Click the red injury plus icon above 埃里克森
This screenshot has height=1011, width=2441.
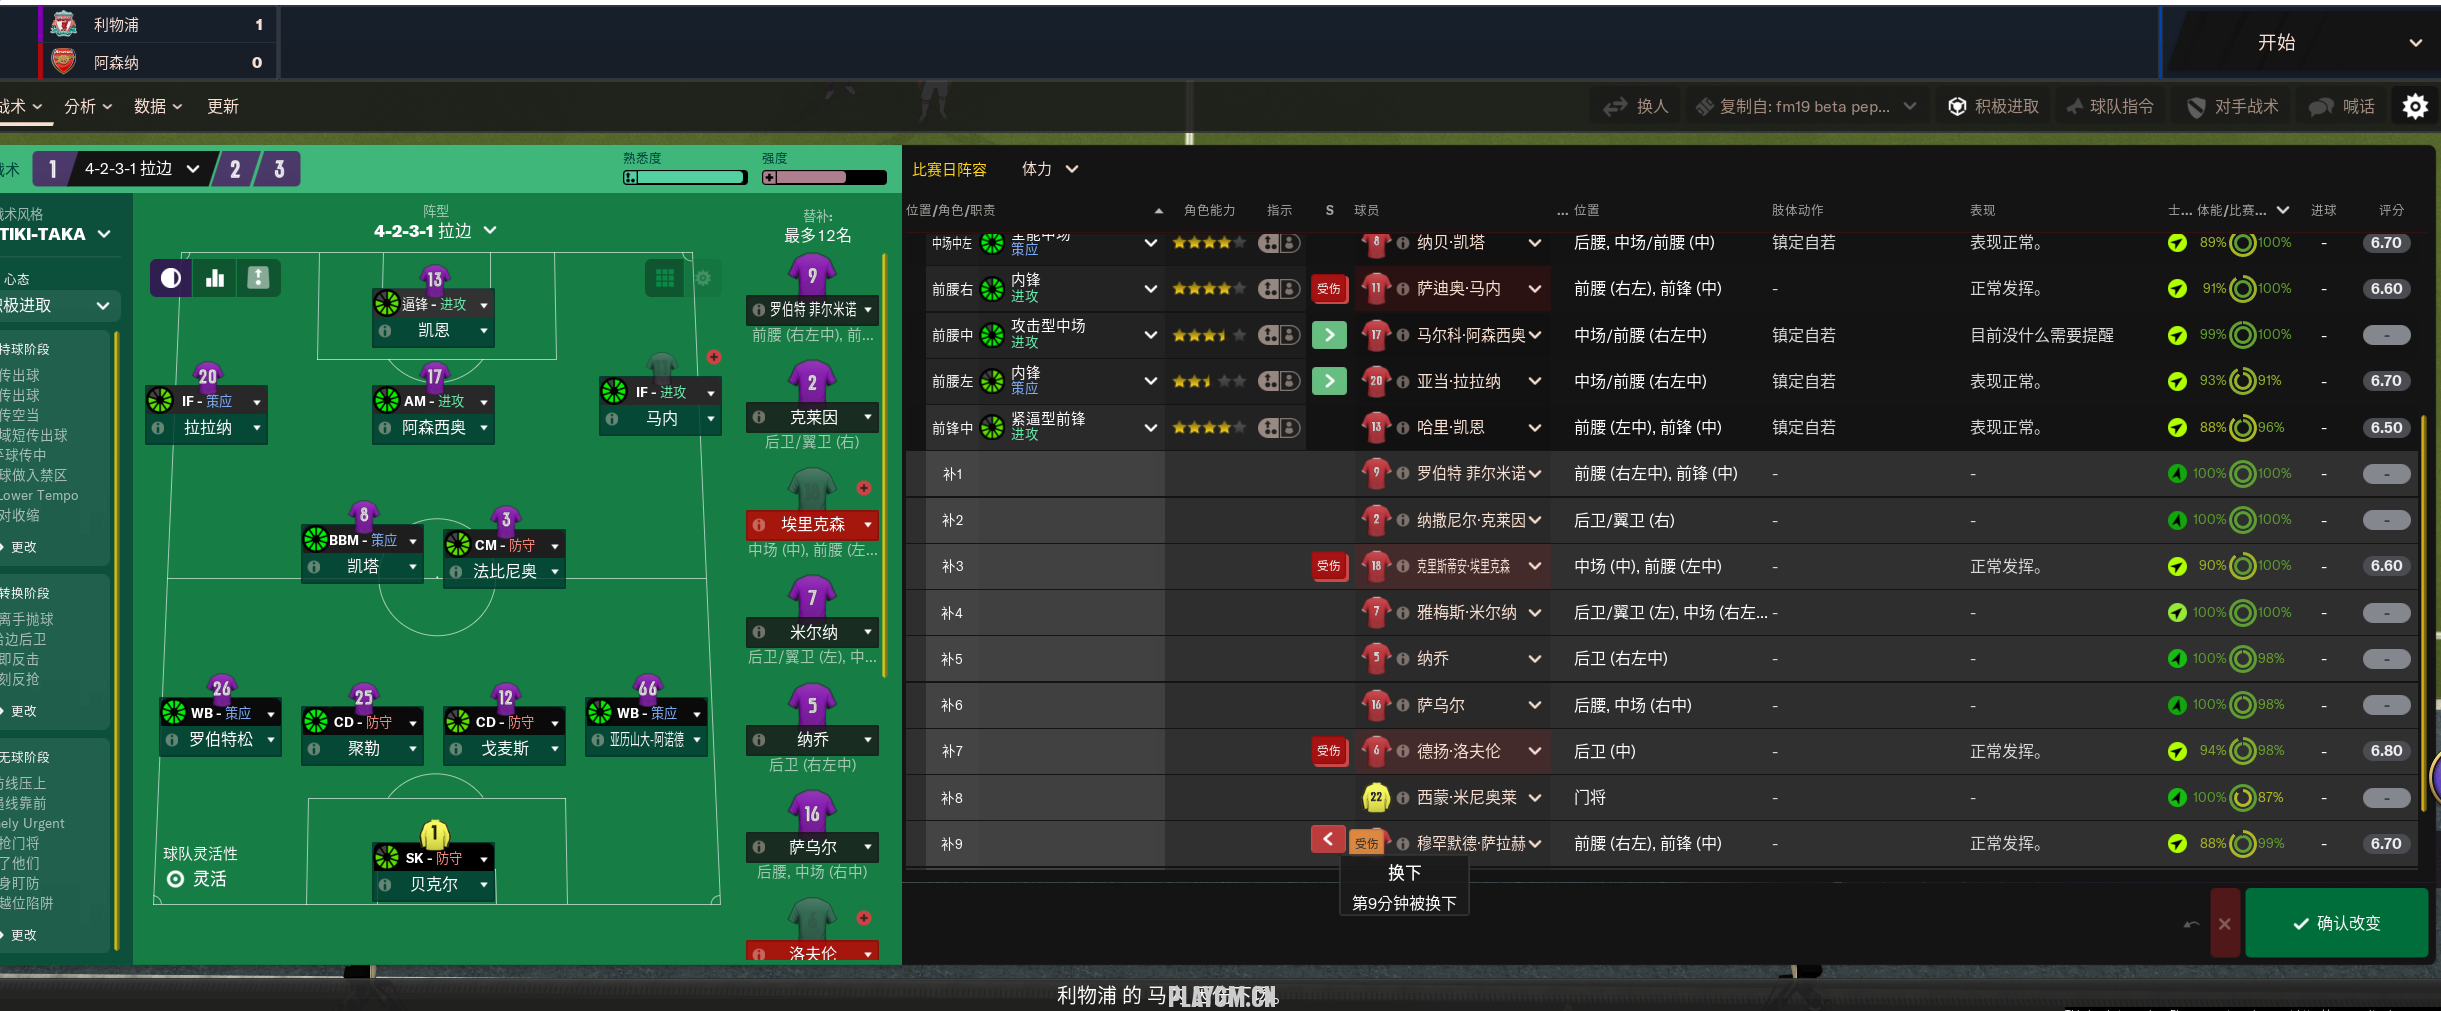[863, 488]
